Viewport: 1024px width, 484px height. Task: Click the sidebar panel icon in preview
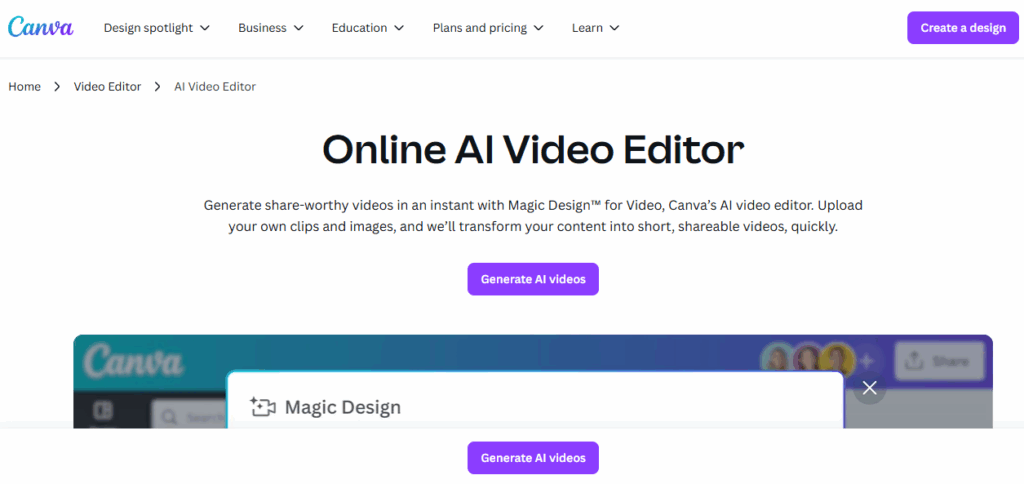click(x=103, y=411)
